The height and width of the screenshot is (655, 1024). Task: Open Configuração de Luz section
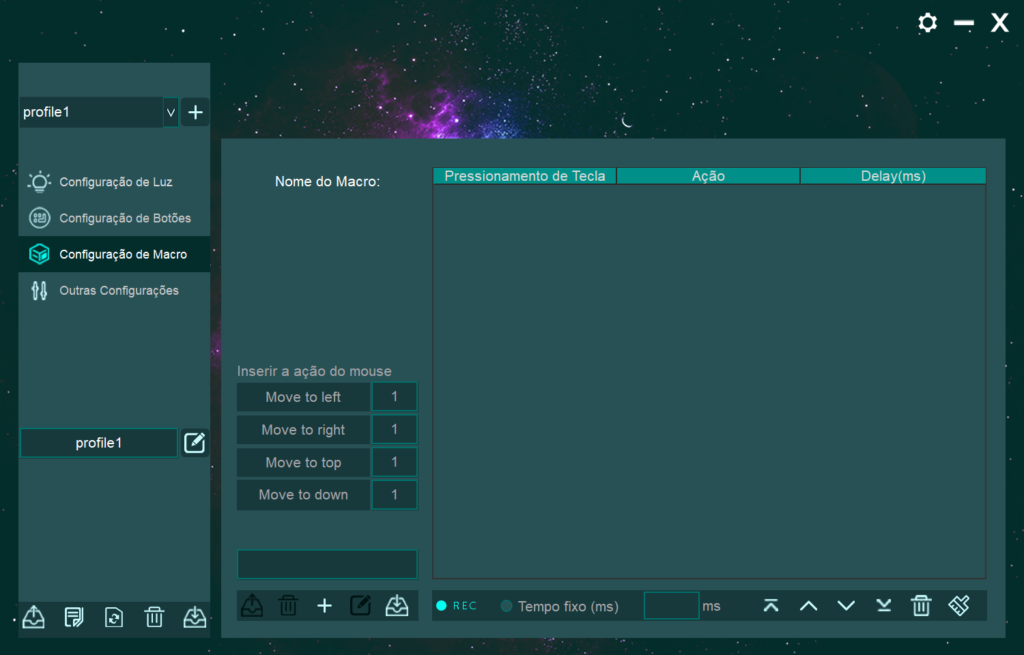115,182
